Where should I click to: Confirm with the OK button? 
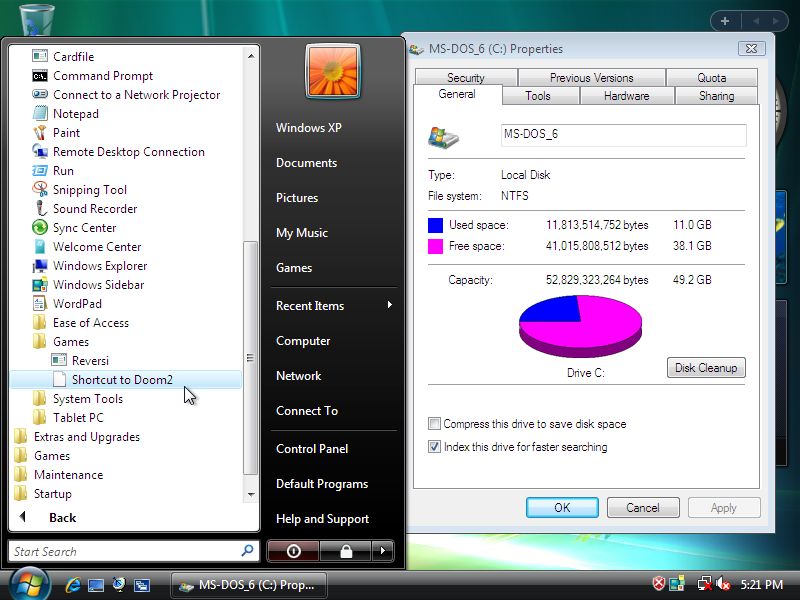(x=562, y=508)
